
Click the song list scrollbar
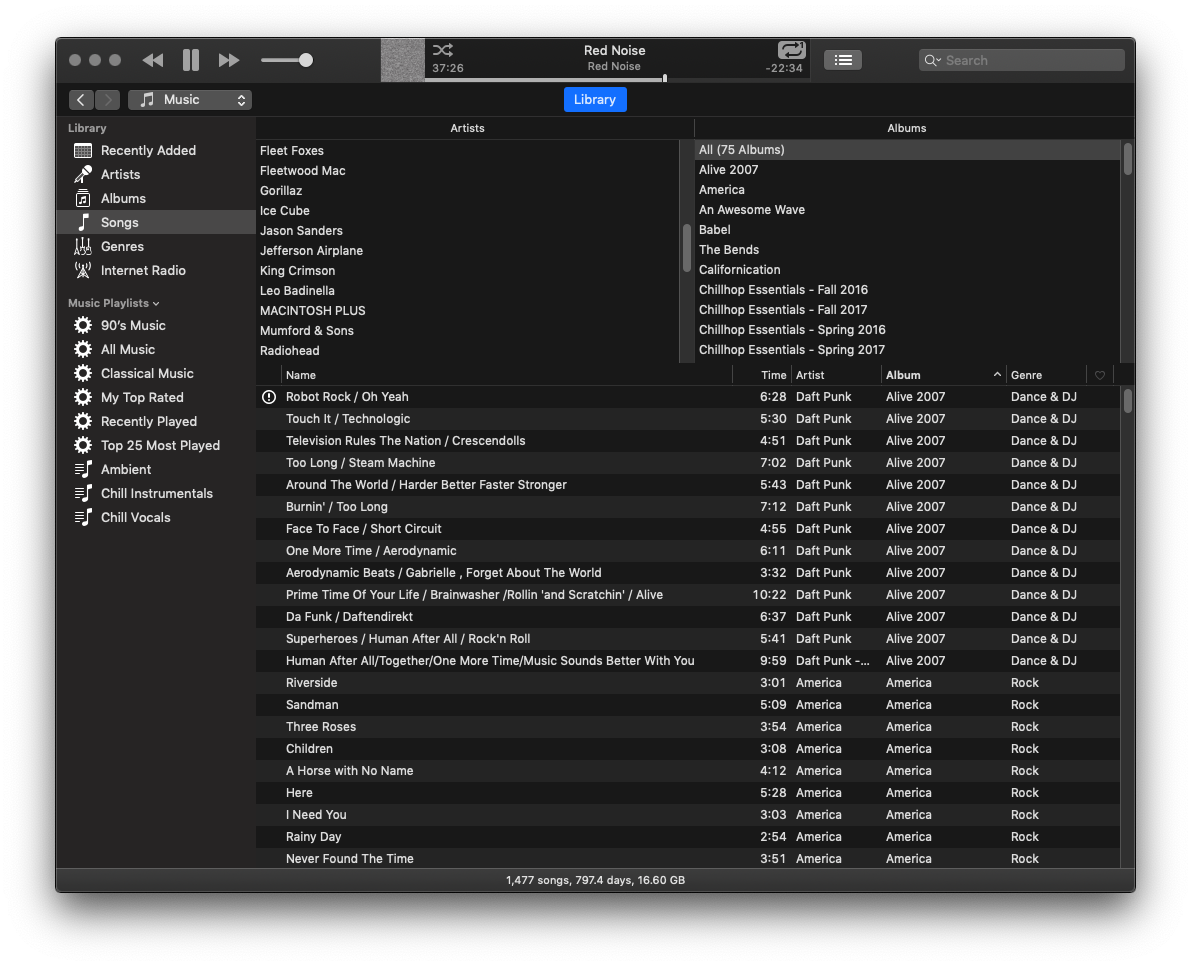pos(1128,401)
